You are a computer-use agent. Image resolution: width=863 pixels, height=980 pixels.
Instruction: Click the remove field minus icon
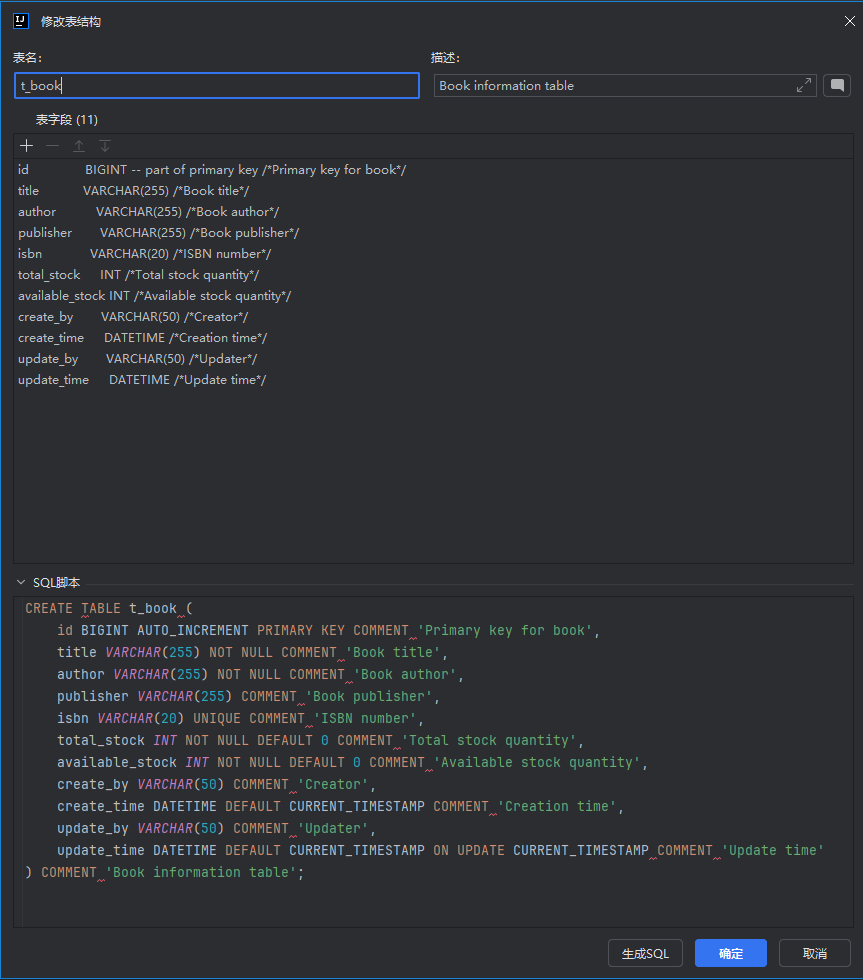click(x=53, y=146)
